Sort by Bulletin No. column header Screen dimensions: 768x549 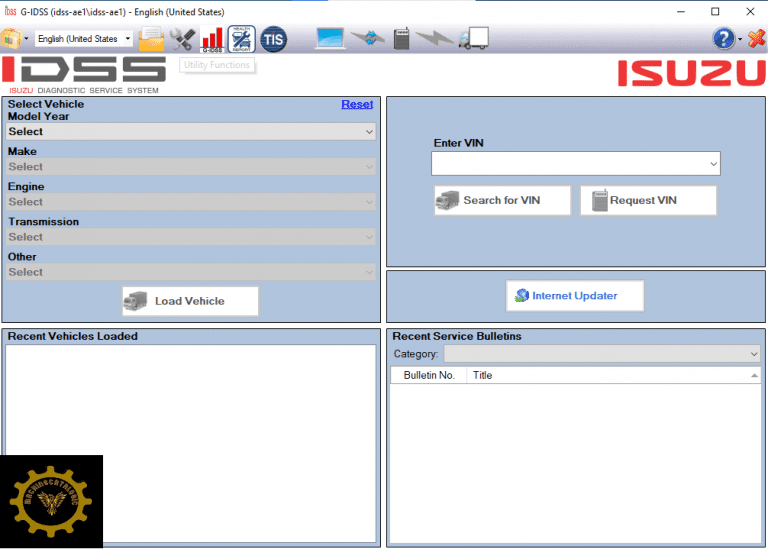coord(429,375)
